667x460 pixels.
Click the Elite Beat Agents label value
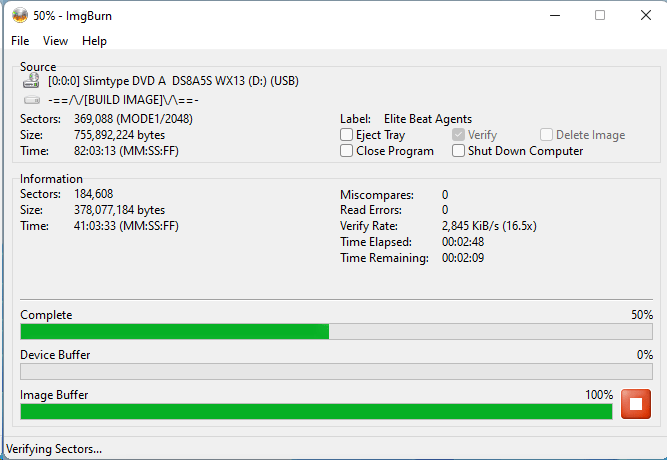(x=428, y=119)
